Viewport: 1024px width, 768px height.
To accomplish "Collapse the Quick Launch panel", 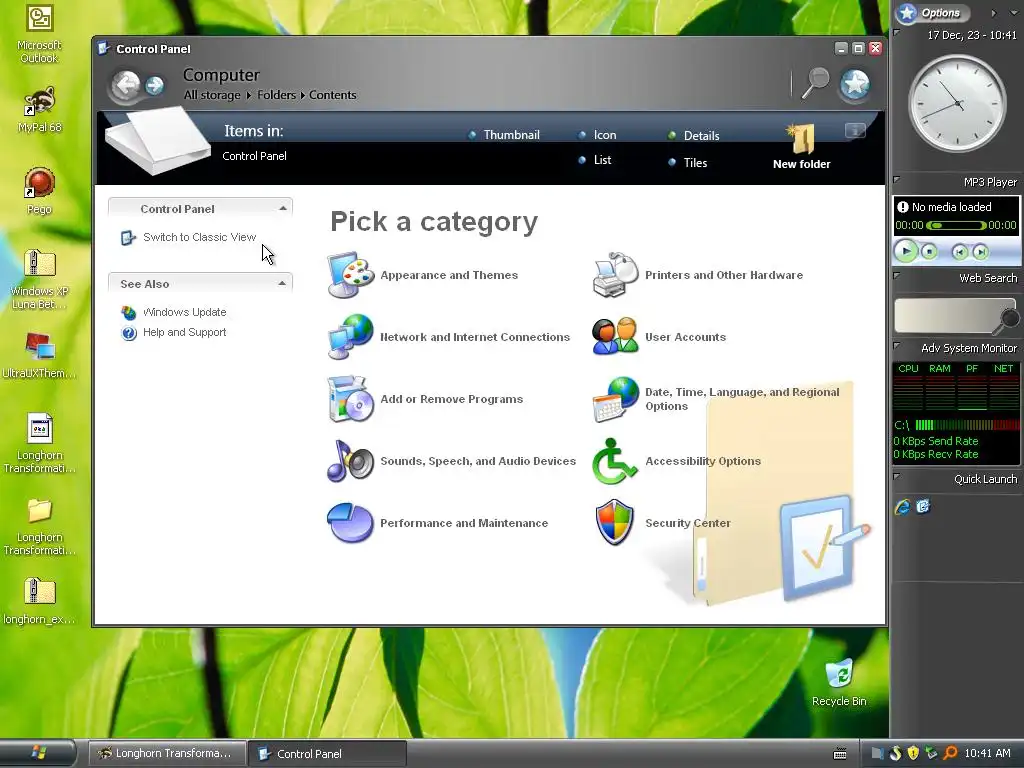I will click(897, 476).
